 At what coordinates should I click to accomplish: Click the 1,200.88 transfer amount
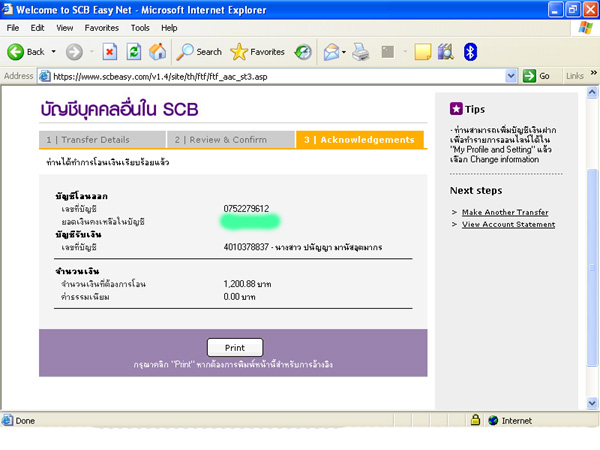click(x=247, y=284)
